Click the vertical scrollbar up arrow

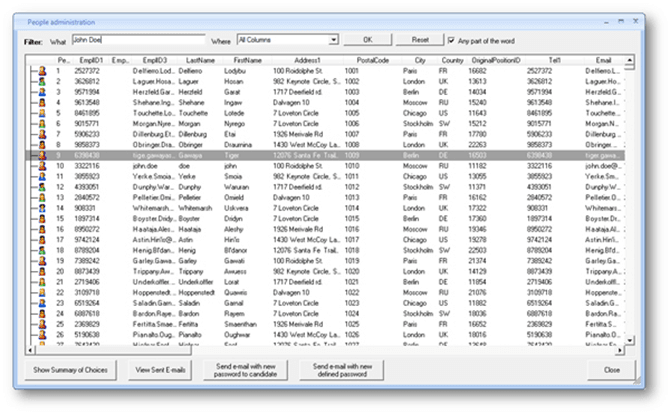(x=629, y=61)
